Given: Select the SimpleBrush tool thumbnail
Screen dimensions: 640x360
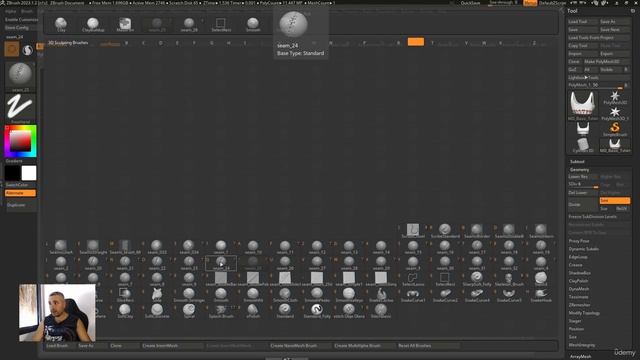Looking at the screenshot, I should coord(615,129).
